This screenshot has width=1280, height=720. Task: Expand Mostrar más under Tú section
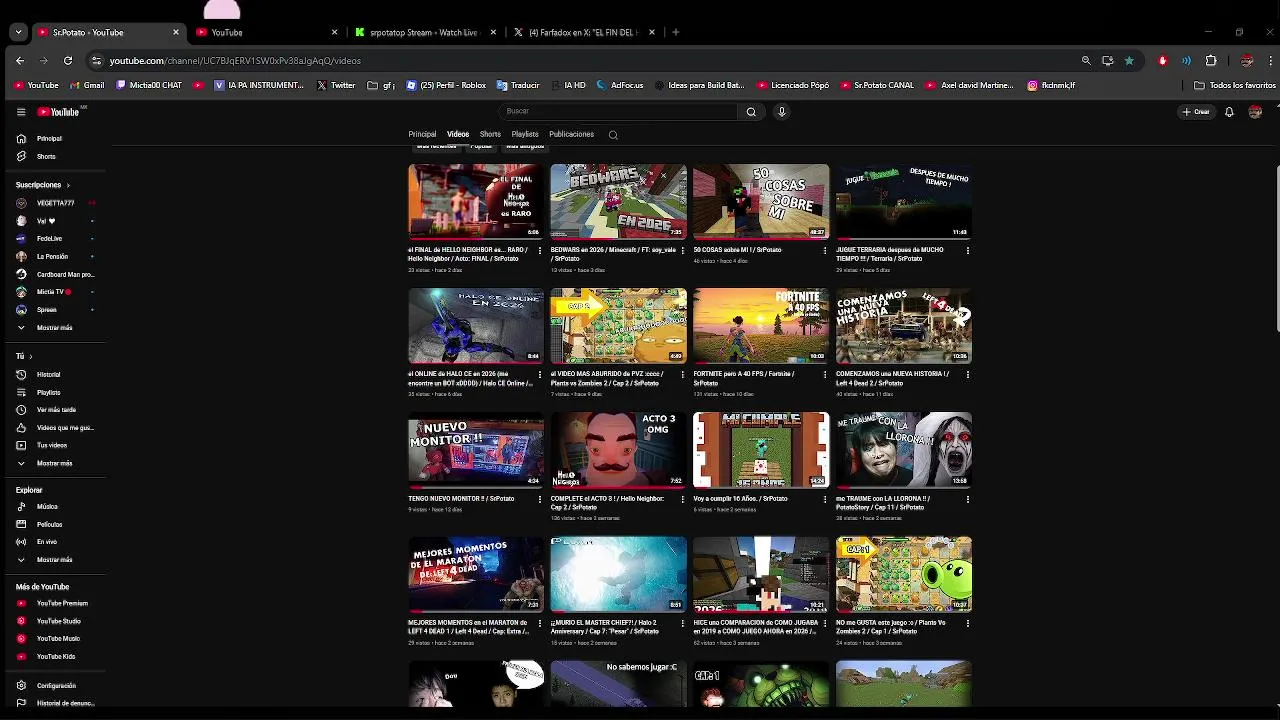(54, 464)
